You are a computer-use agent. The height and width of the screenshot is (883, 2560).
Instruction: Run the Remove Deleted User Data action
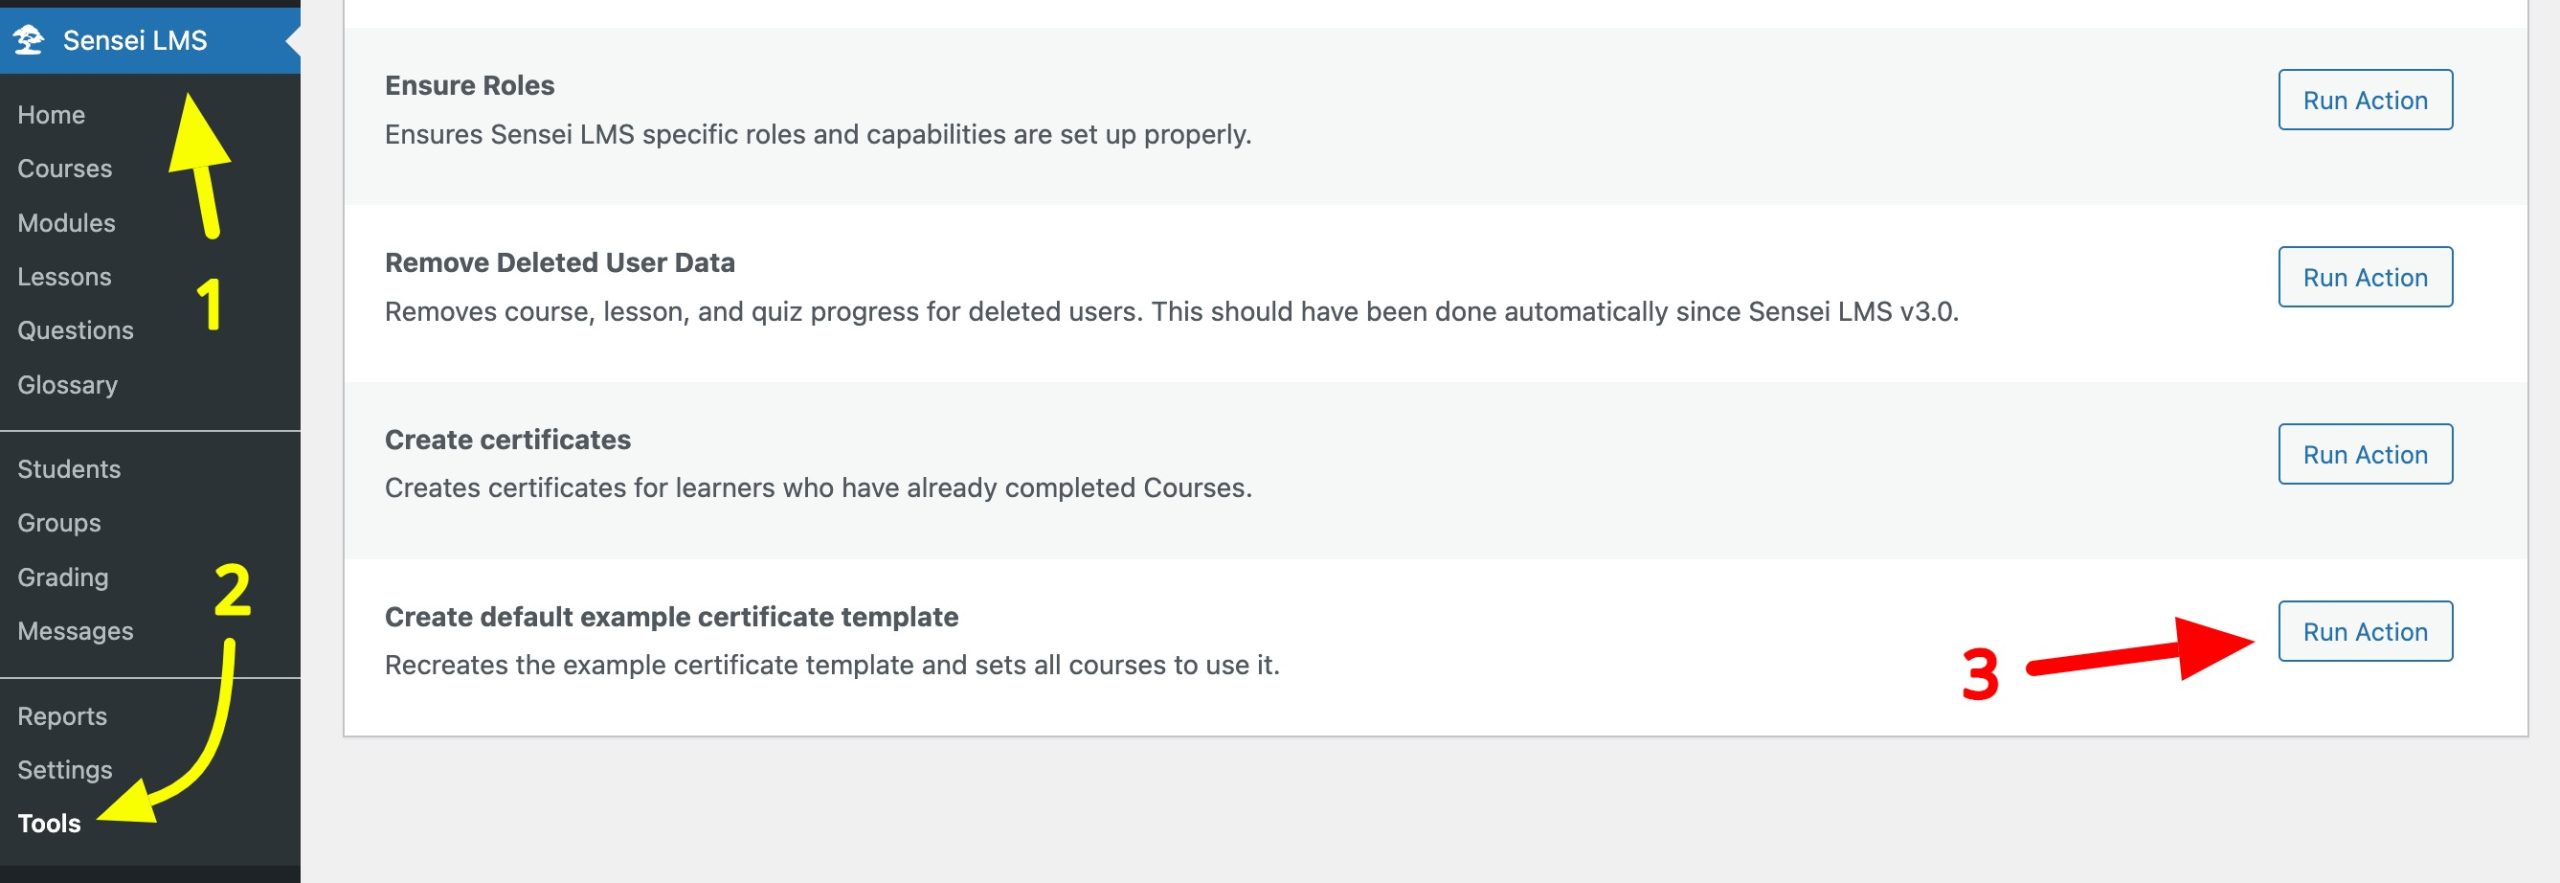click(2364, 277)
